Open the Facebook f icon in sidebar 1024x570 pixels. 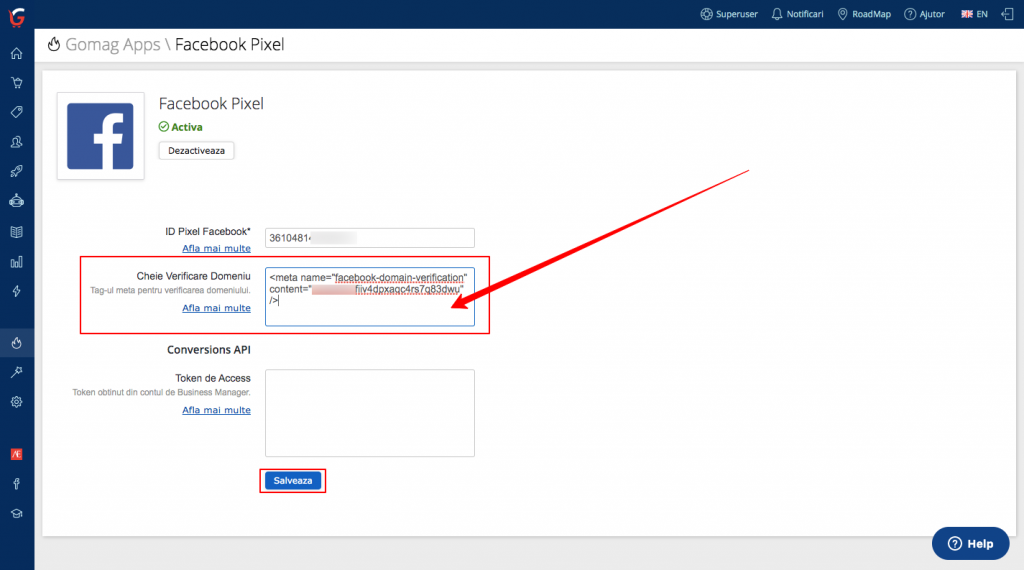coord(17,484)
